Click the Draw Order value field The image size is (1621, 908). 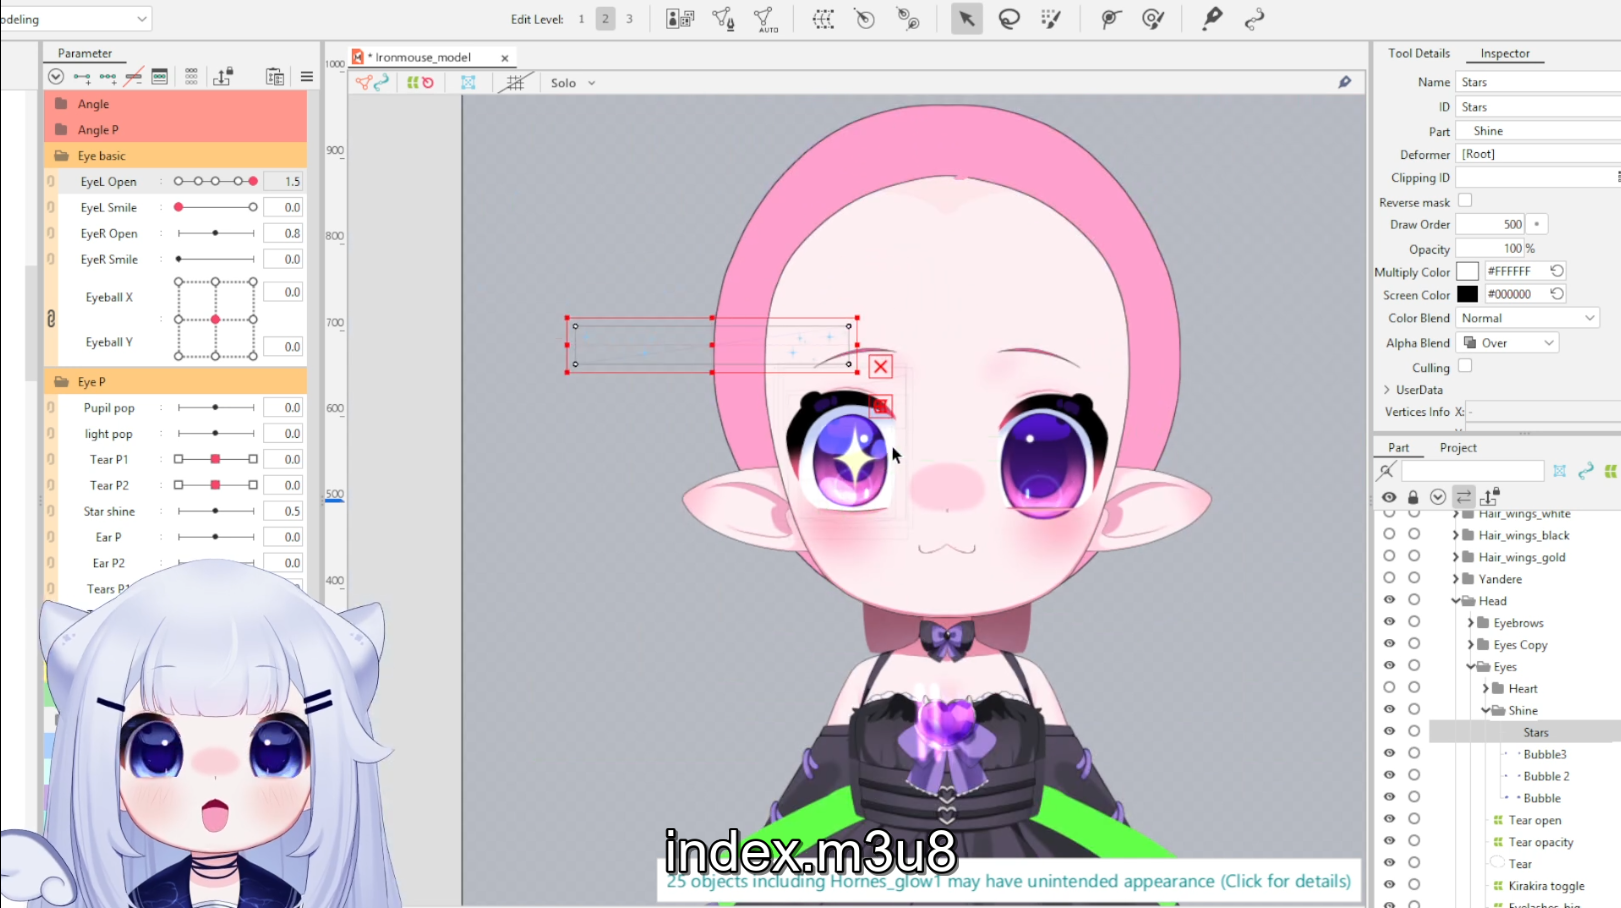click(1491, 224)
